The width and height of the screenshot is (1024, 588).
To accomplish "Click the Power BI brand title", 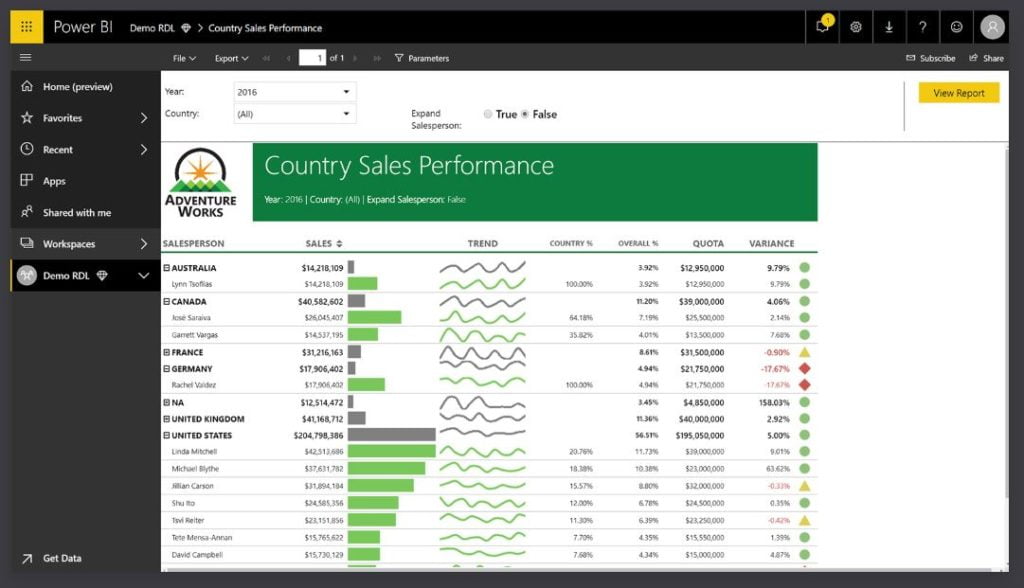I will (83, 27).
